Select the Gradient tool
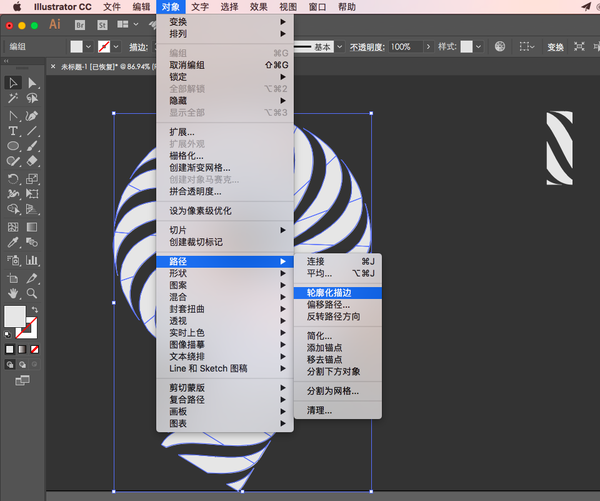 32,227
